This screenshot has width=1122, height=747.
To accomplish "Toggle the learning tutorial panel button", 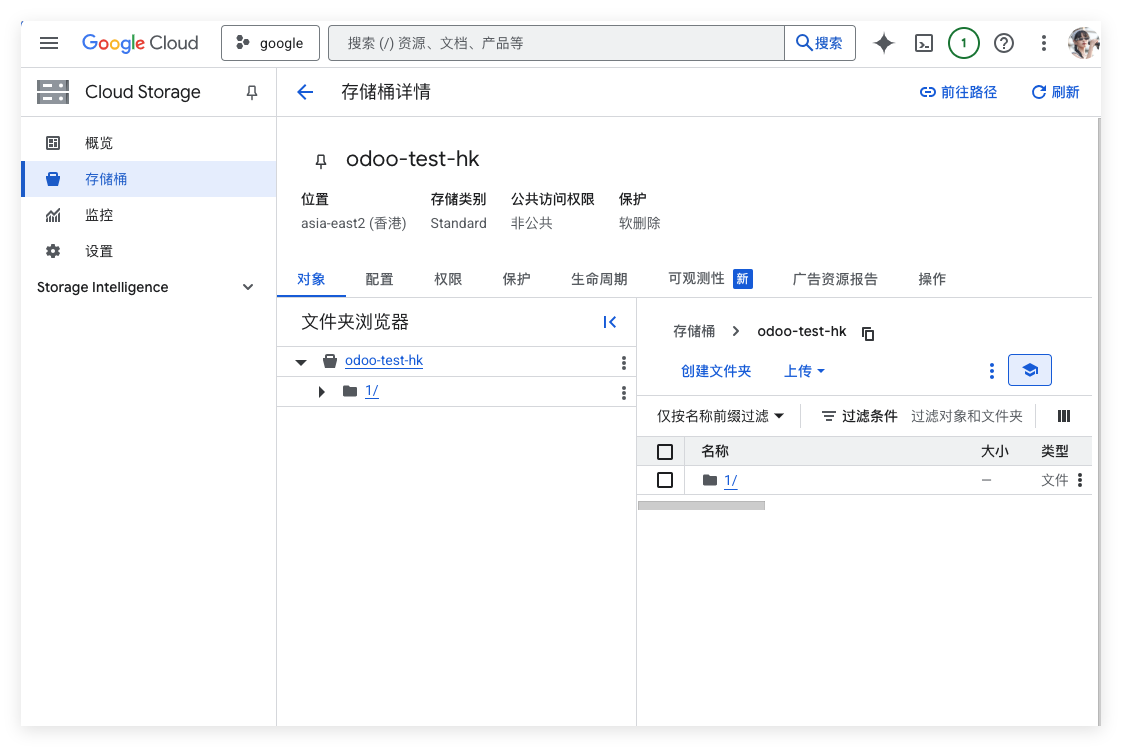I will coord(1029,371).
